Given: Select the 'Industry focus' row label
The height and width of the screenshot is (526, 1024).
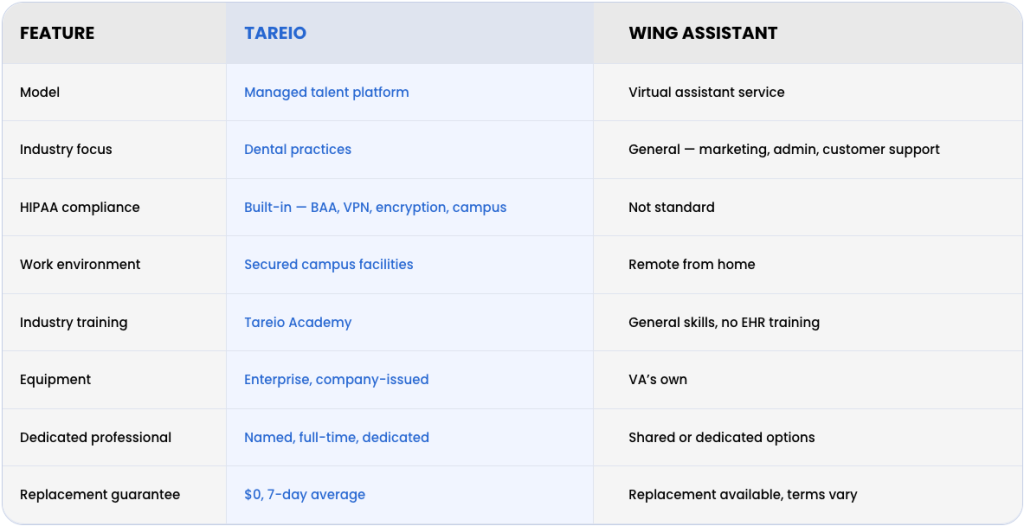Looking at the screenshot, I should coord(66,149).
